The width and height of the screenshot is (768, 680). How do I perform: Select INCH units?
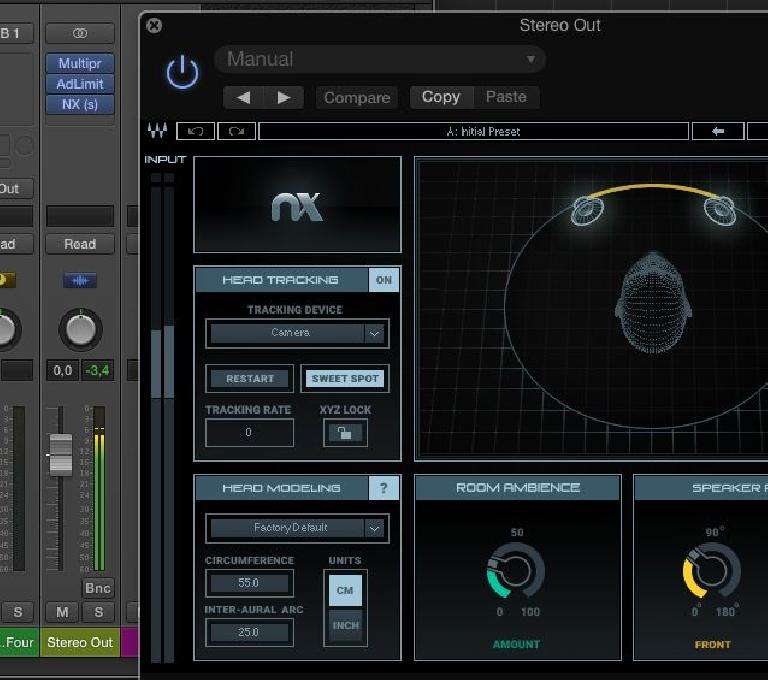tap(345, 626)
